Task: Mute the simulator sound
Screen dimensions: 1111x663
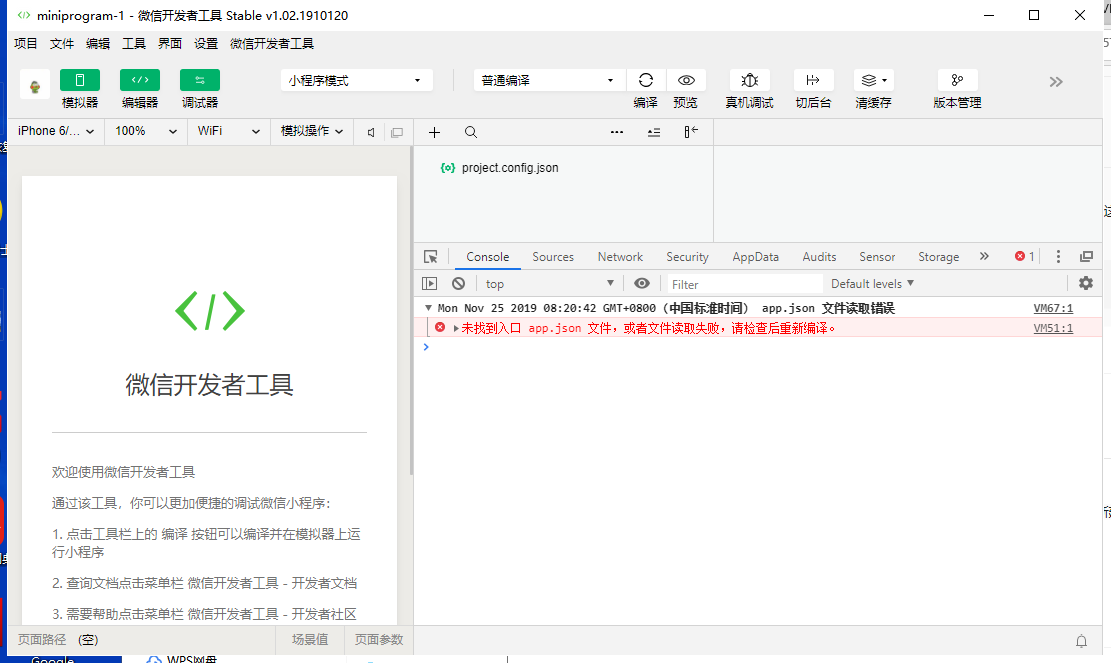Action: [371, 132]
